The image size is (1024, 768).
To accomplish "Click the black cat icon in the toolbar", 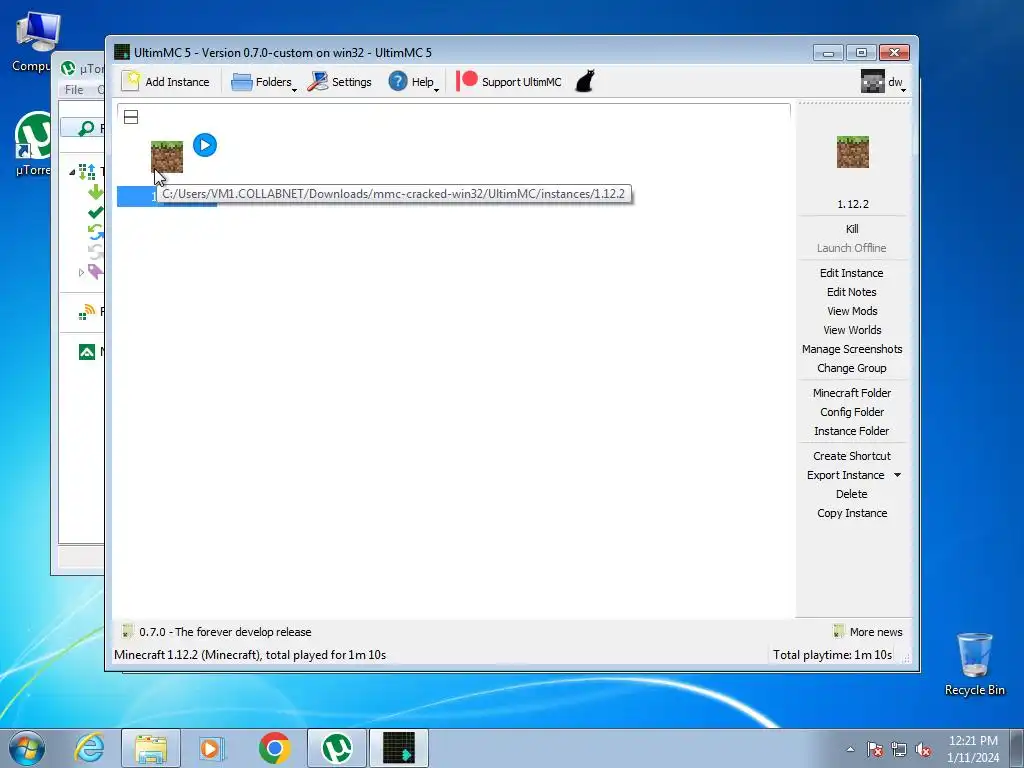I will pos(585,82).
